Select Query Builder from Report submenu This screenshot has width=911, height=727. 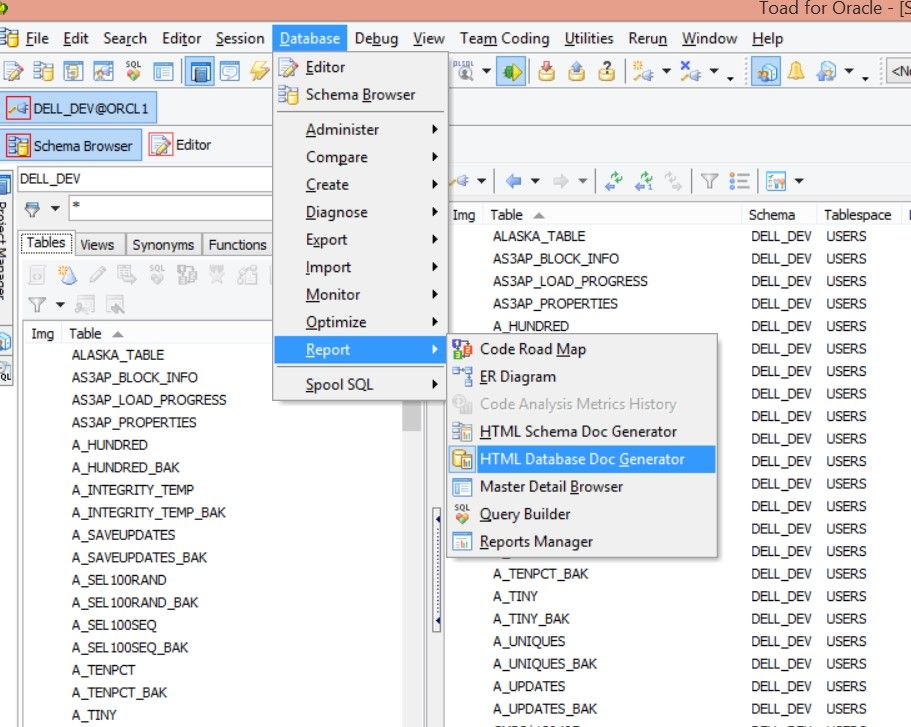(x=582, y=514)
